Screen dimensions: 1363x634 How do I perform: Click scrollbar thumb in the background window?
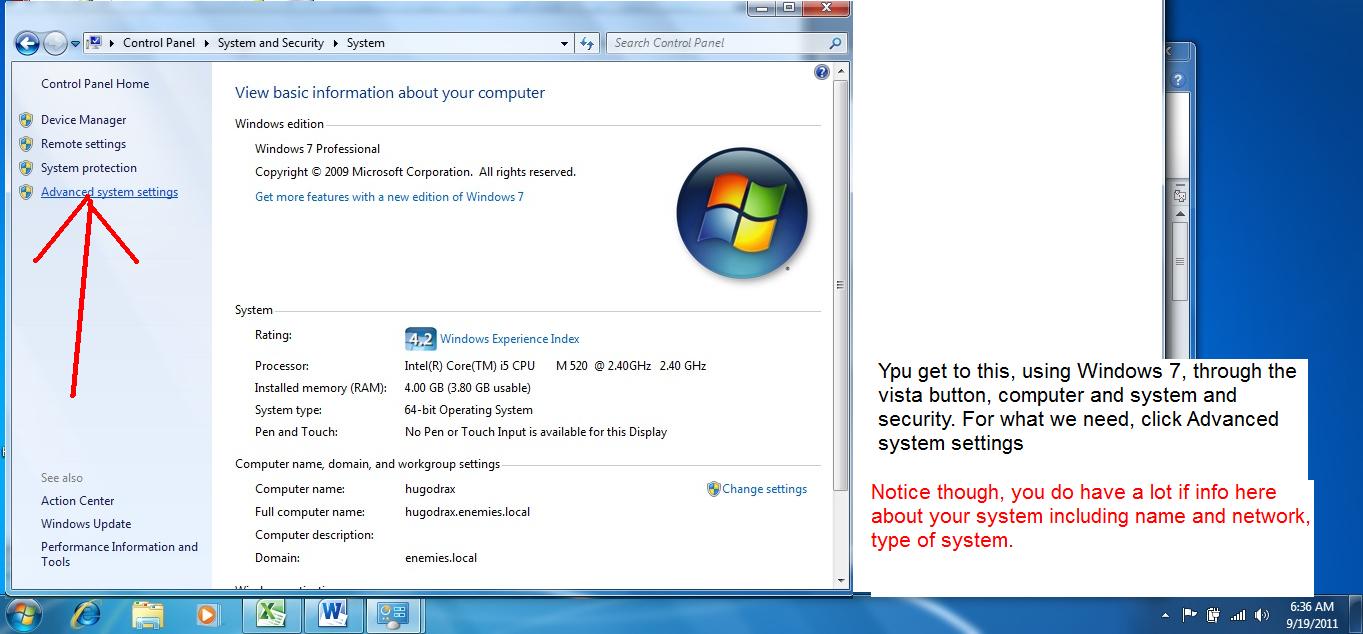tap(1180, 261)
